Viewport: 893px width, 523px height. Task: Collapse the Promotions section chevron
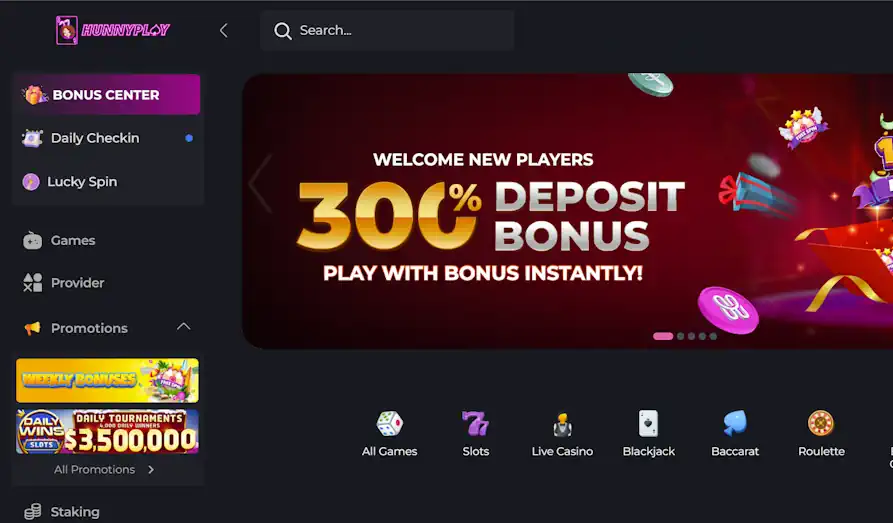point(183,327)
